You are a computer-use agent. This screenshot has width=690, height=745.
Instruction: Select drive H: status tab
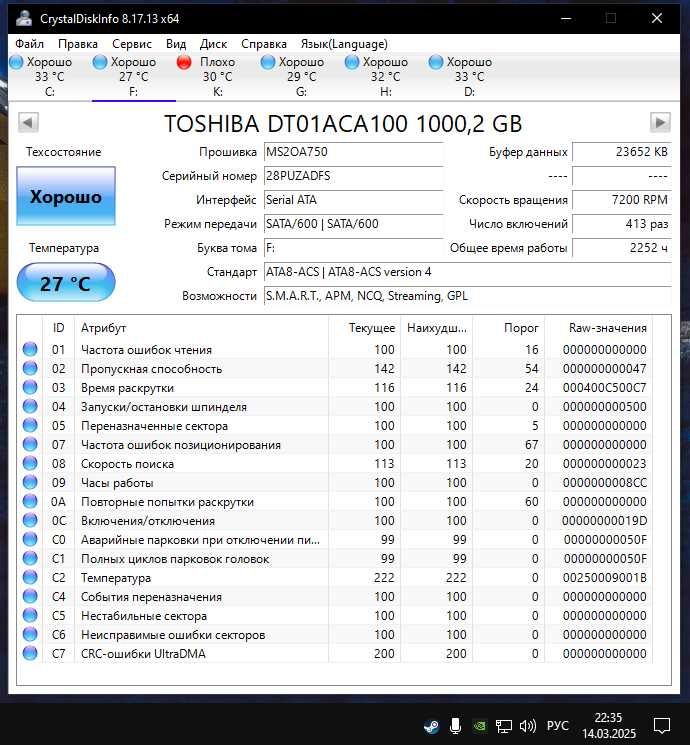point(386,76)
